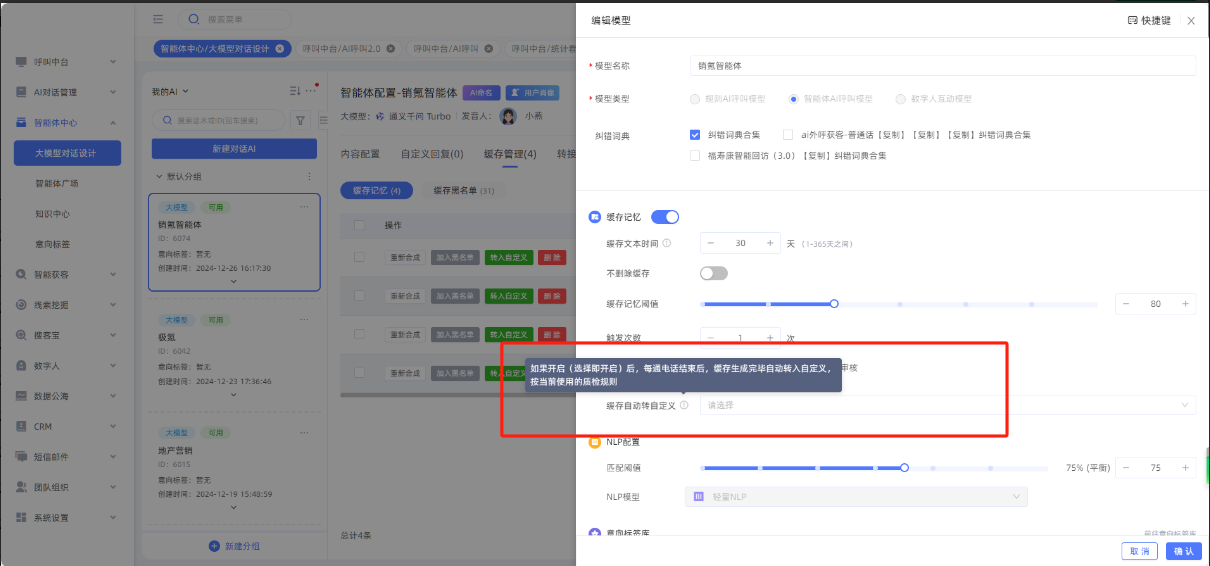Click the info icon beside 缓存自动转自定义
1210x566 pixels.
click(684, 405)
